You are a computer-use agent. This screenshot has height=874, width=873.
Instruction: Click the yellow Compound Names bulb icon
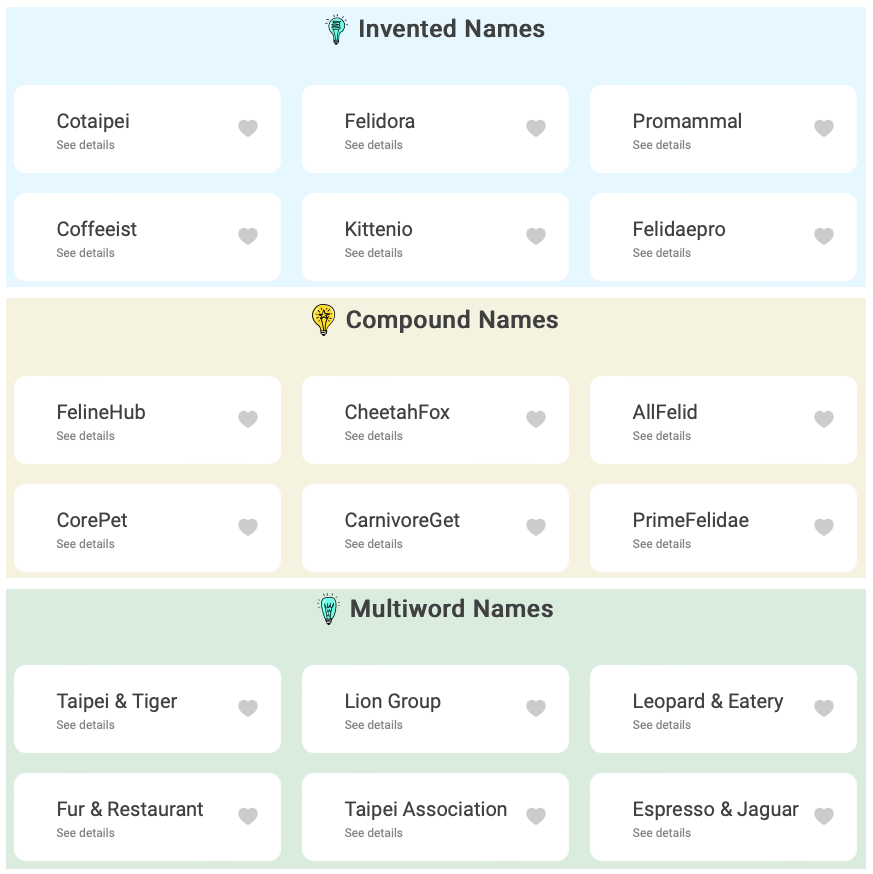coord(324,320)
